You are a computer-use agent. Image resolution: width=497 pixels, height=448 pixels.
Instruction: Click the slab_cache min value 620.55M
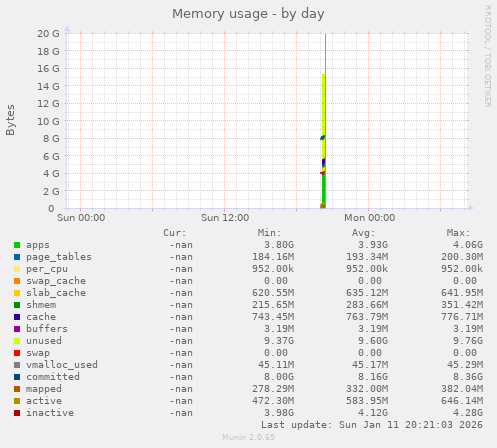click(273, 293)
